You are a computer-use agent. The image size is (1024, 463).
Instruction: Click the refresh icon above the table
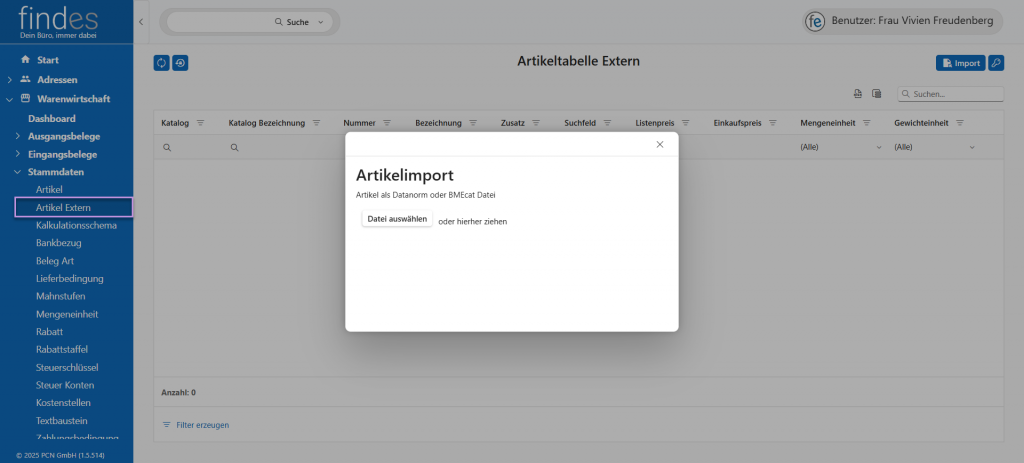161,63
